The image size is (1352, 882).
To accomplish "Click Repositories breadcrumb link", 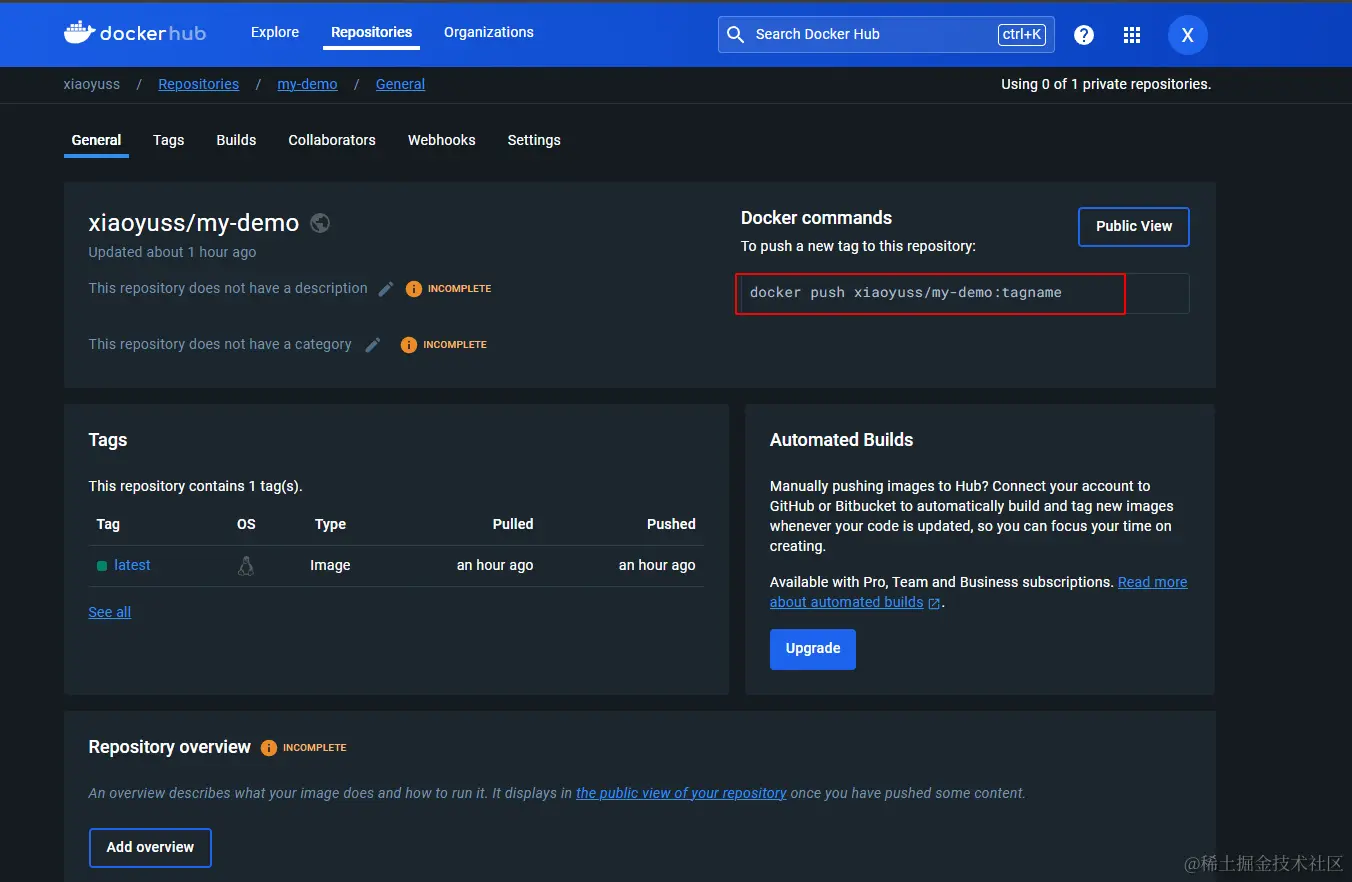I will coord(199,85).
